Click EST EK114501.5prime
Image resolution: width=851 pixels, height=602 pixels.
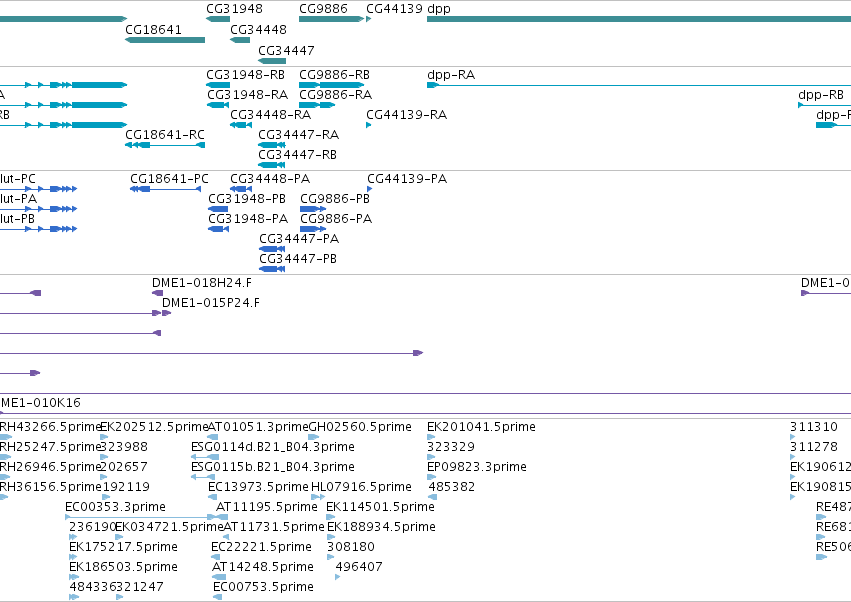[x=380, y=508]
